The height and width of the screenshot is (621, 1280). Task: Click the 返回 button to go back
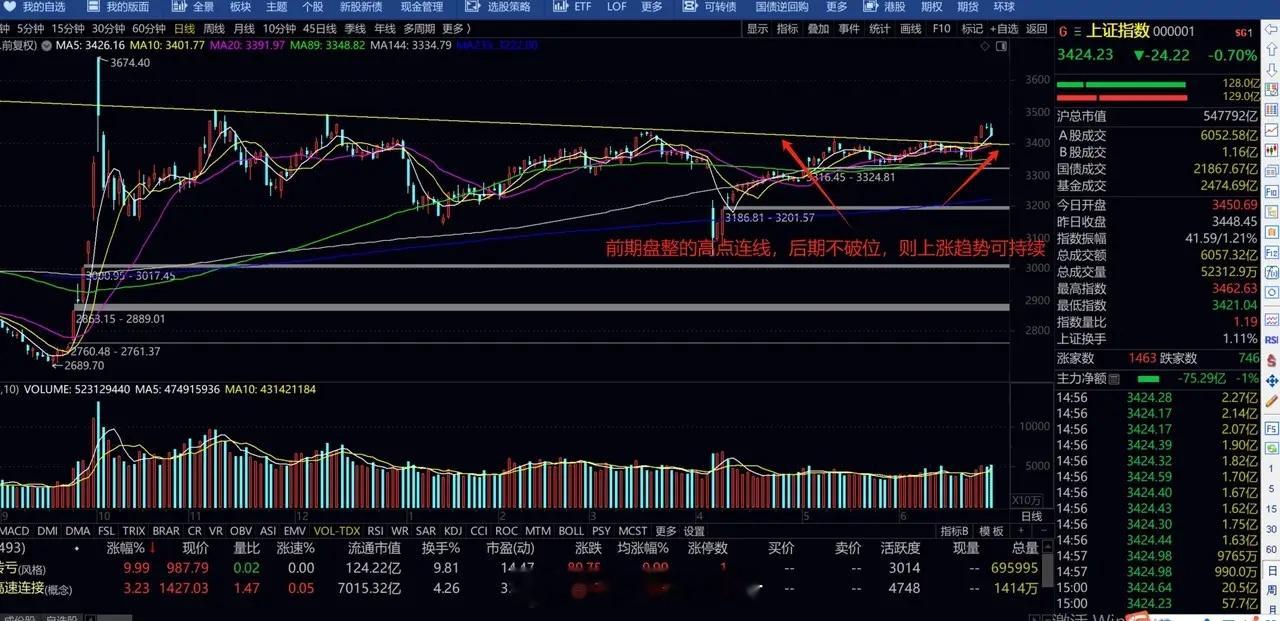[1036, 29]
